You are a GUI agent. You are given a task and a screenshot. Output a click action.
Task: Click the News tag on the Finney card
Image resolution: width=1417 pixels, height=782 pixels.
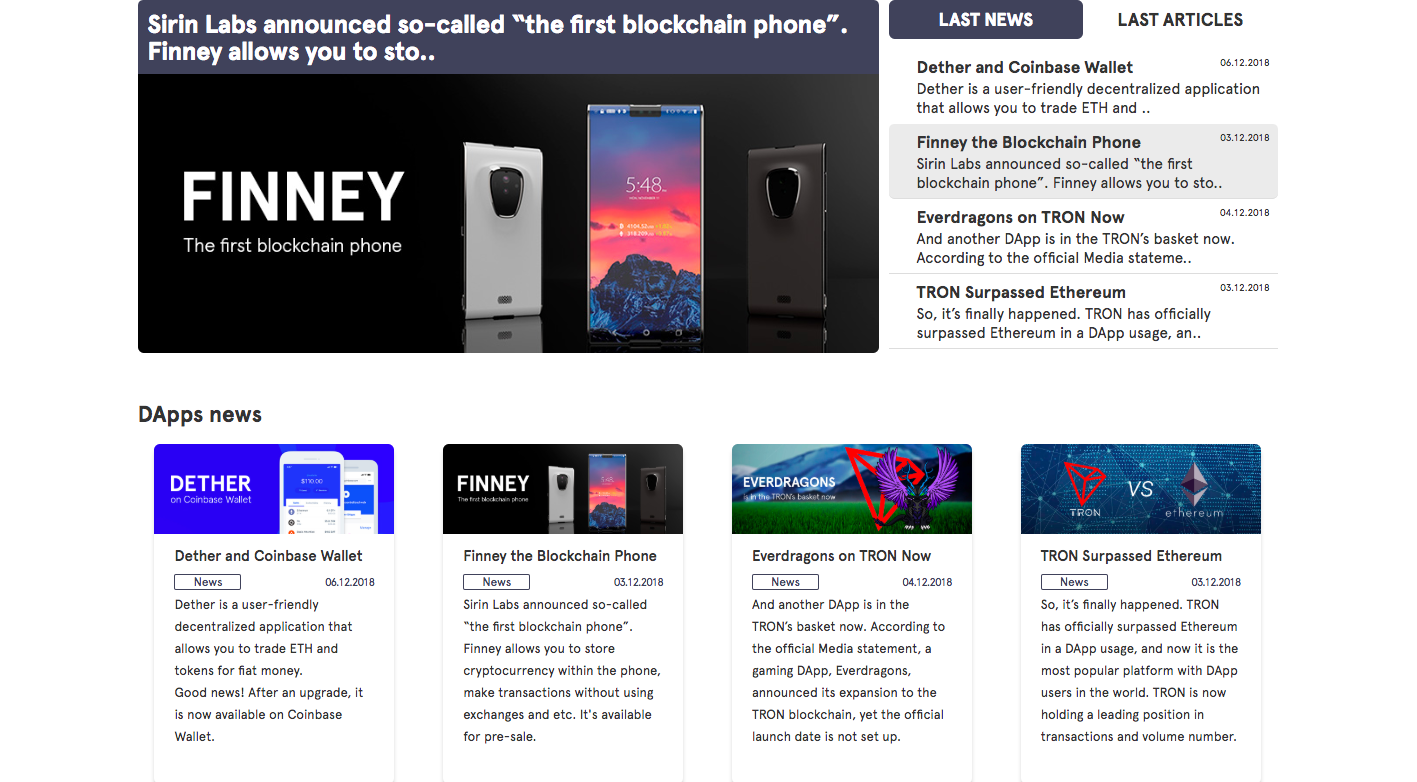(496, 581)
